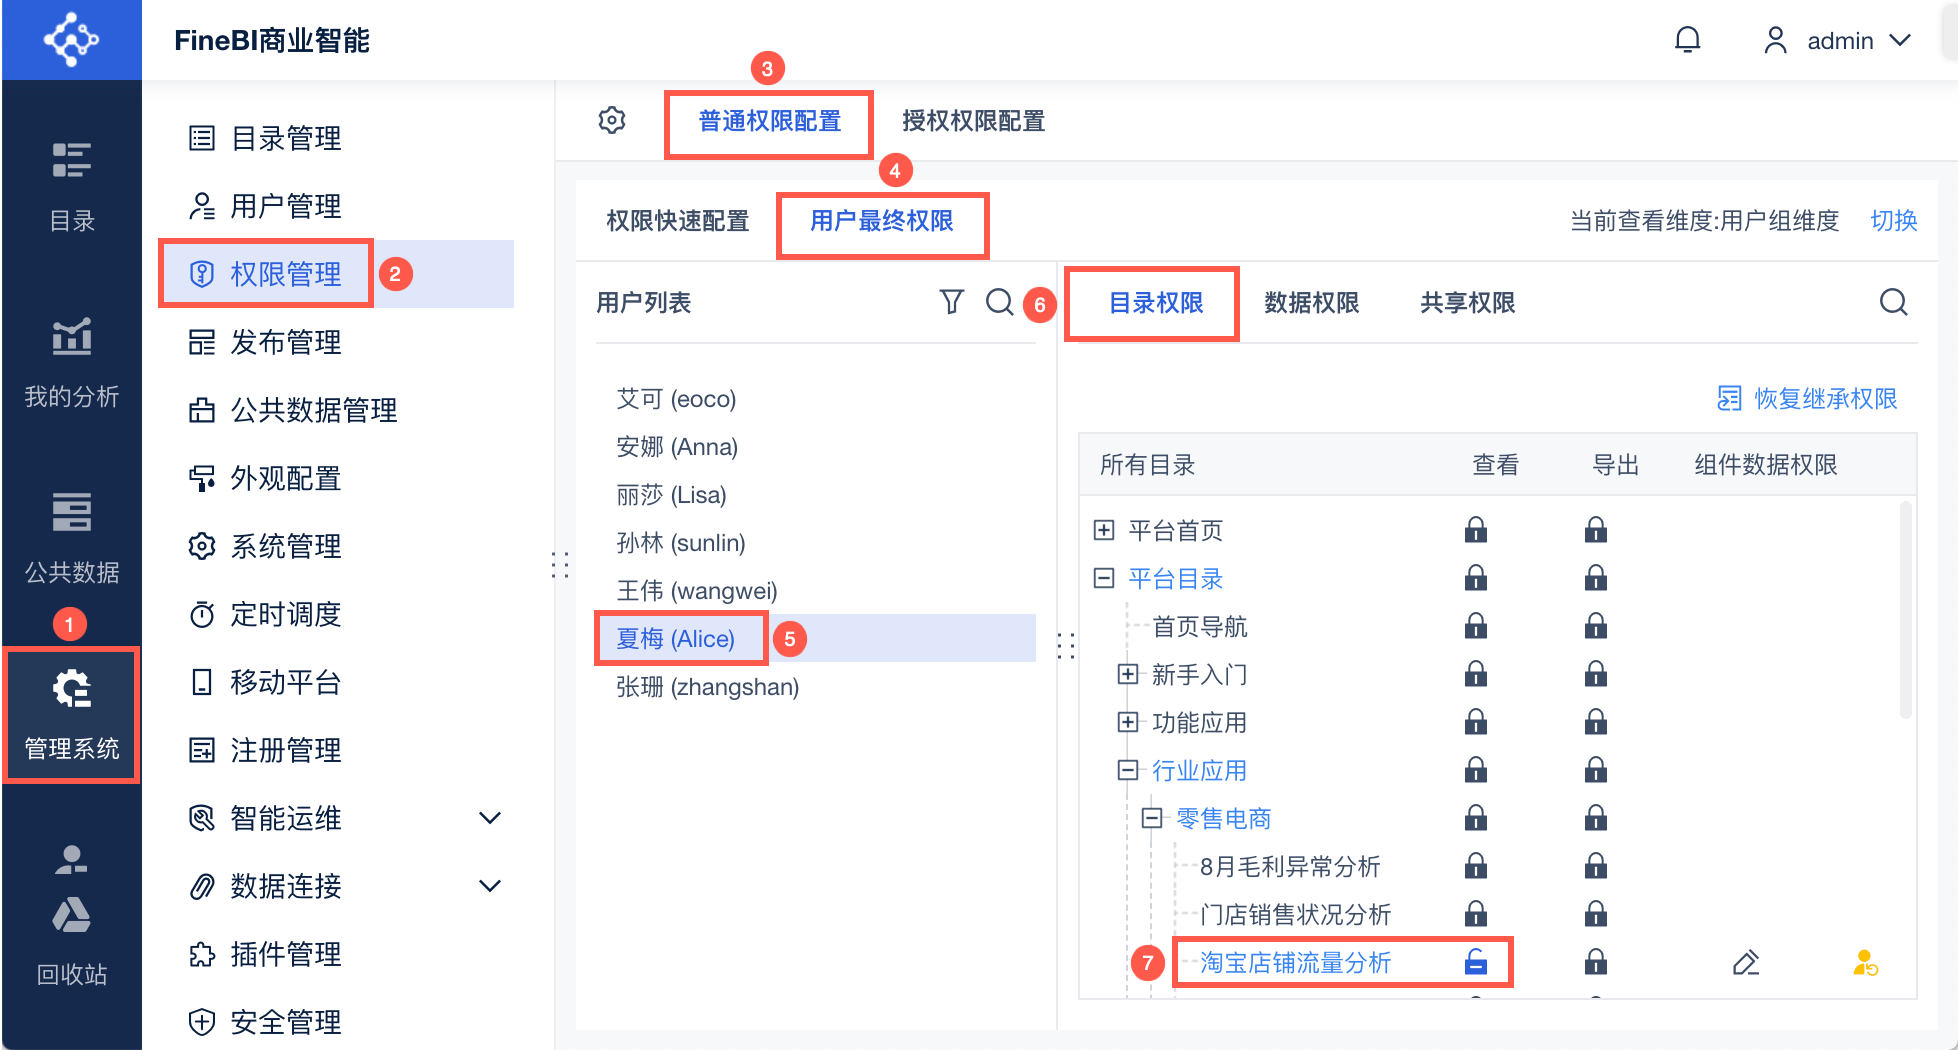Toggle view lock for 淘宝店铺流量分析

pos(1475,963)
